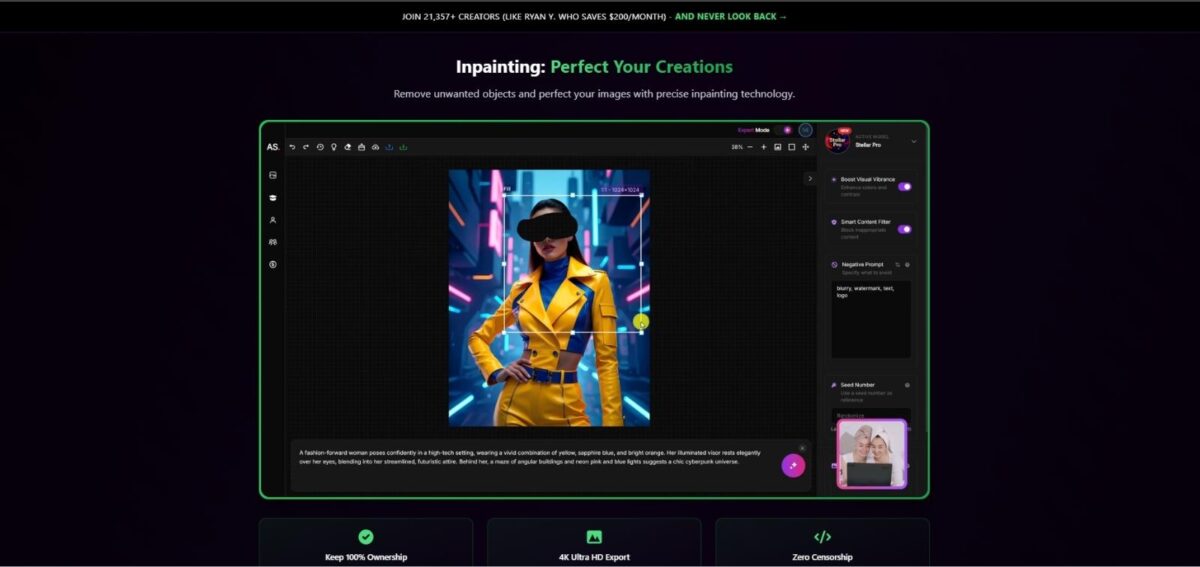This screenshot has height=567, width=1200.
Task: Click the cyberpunk woman canvas image
Action: coord(549,298)
